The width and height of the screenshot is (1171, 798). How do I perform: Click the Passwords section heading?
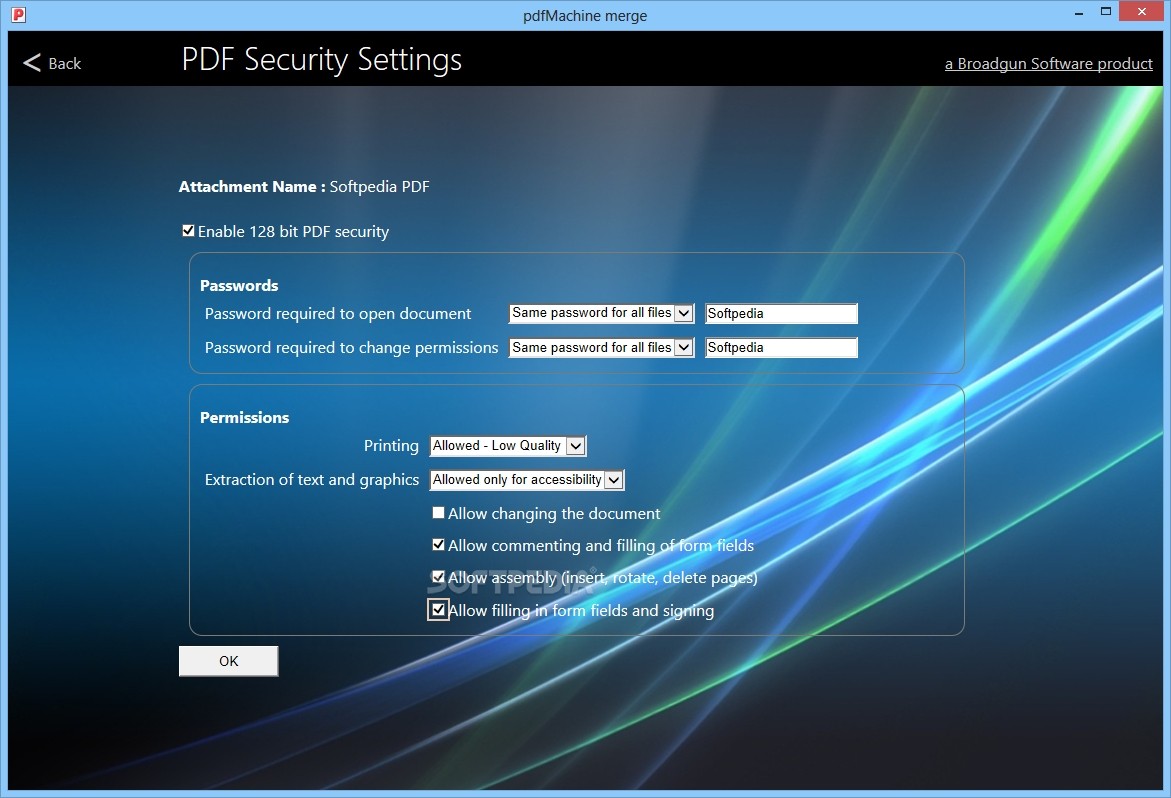coord(239,285)
